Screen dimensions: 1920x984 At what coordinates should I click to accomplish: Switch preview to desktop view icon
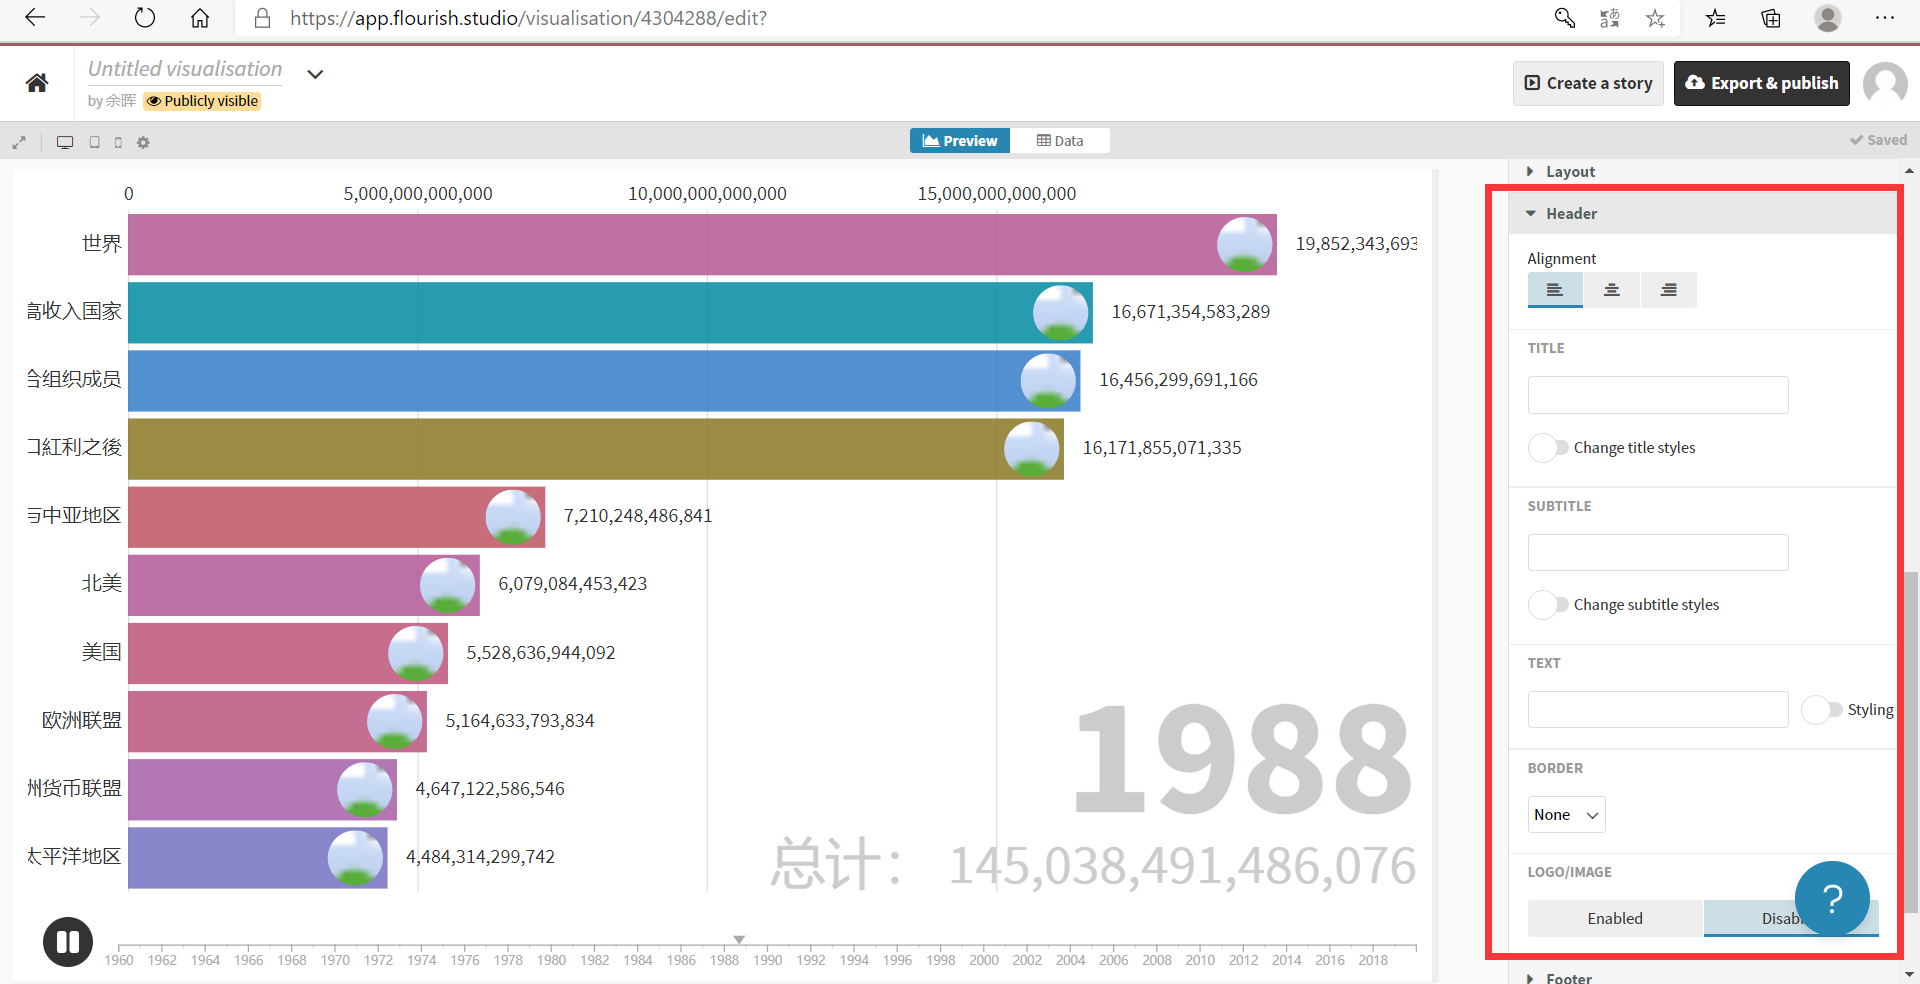coord(65,142)
